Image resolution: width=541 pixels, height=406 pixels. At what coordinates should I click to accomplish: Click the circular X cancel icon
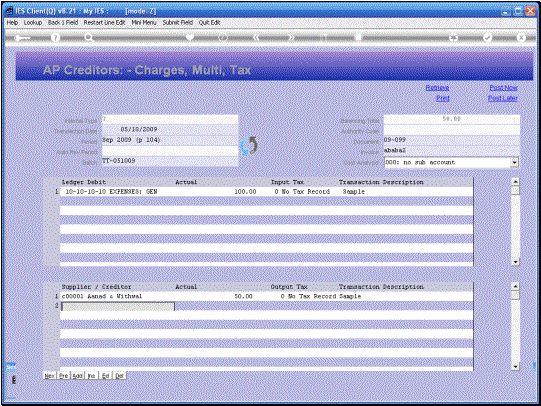(521, 37)
